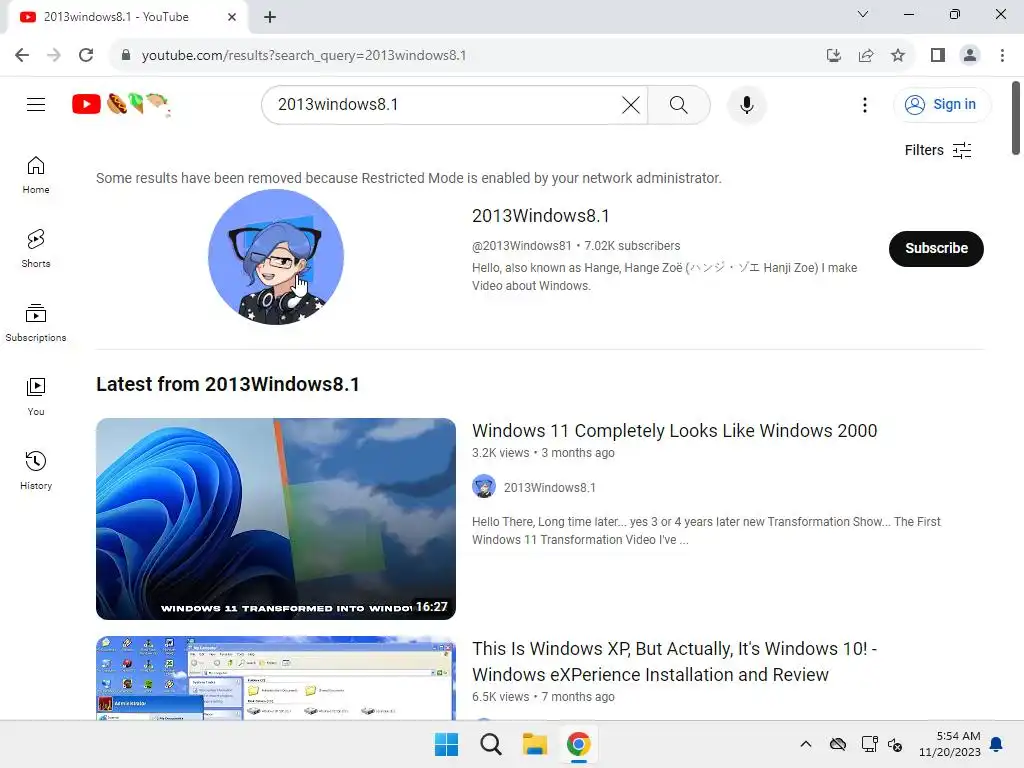The width and height of the screenshot is (1024, 768).
Task: View site information padlock
Action: pos(126,55)
